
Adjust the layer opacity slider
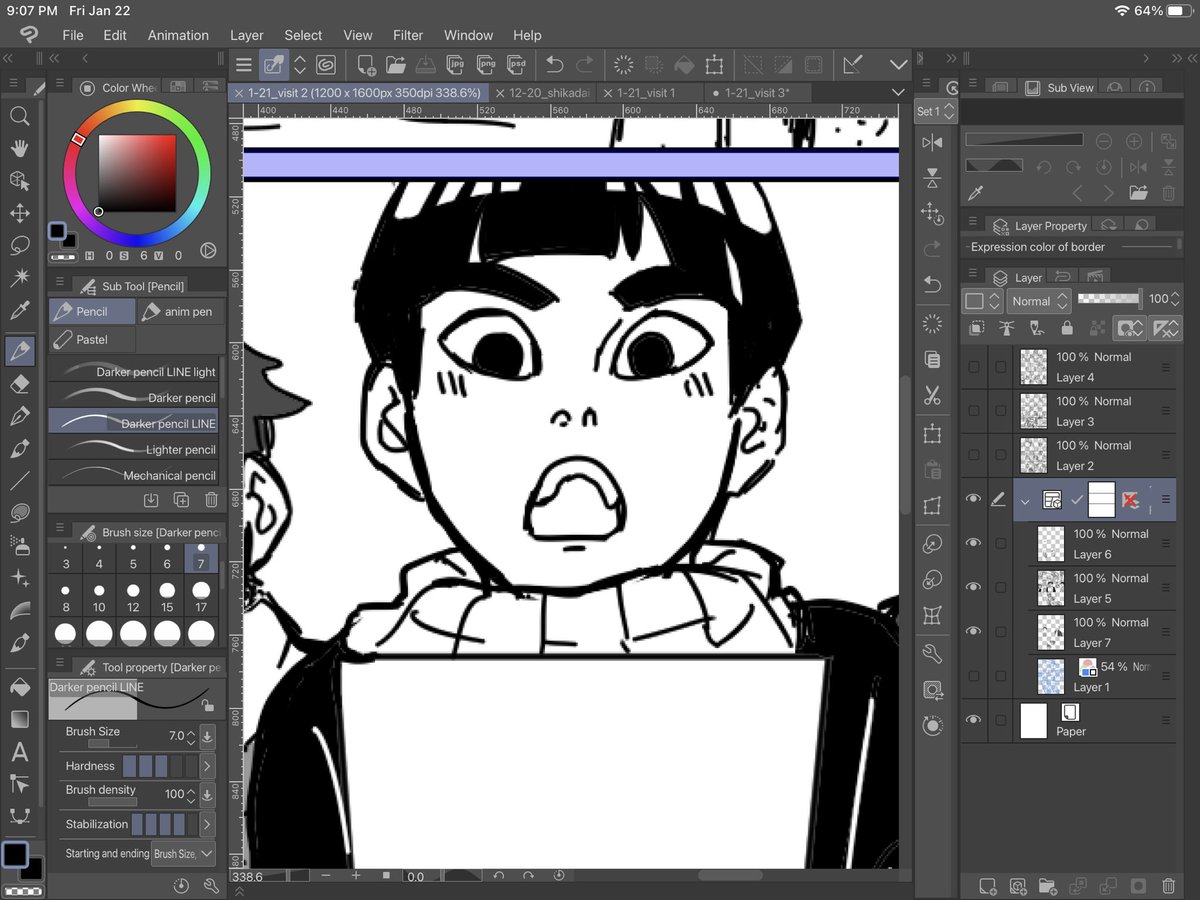point(1108,298)
